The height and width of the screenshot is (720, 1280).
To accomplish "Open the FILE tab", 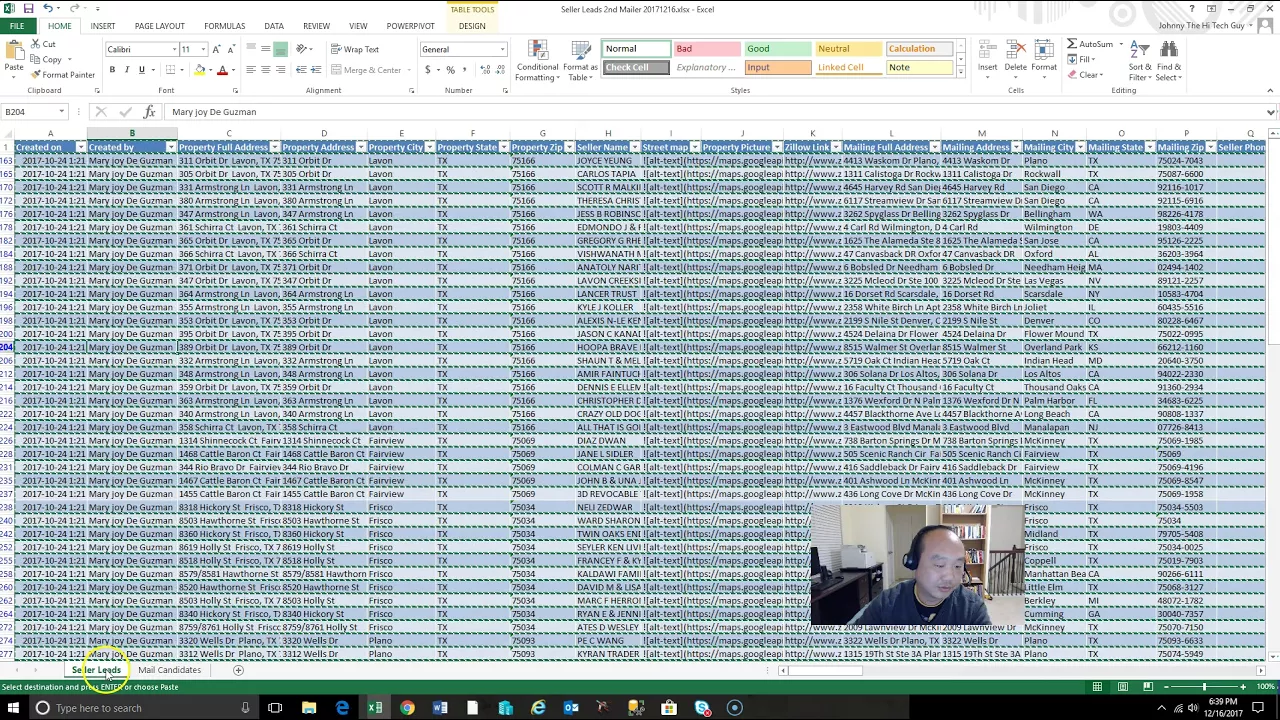I will click(17, 26).
